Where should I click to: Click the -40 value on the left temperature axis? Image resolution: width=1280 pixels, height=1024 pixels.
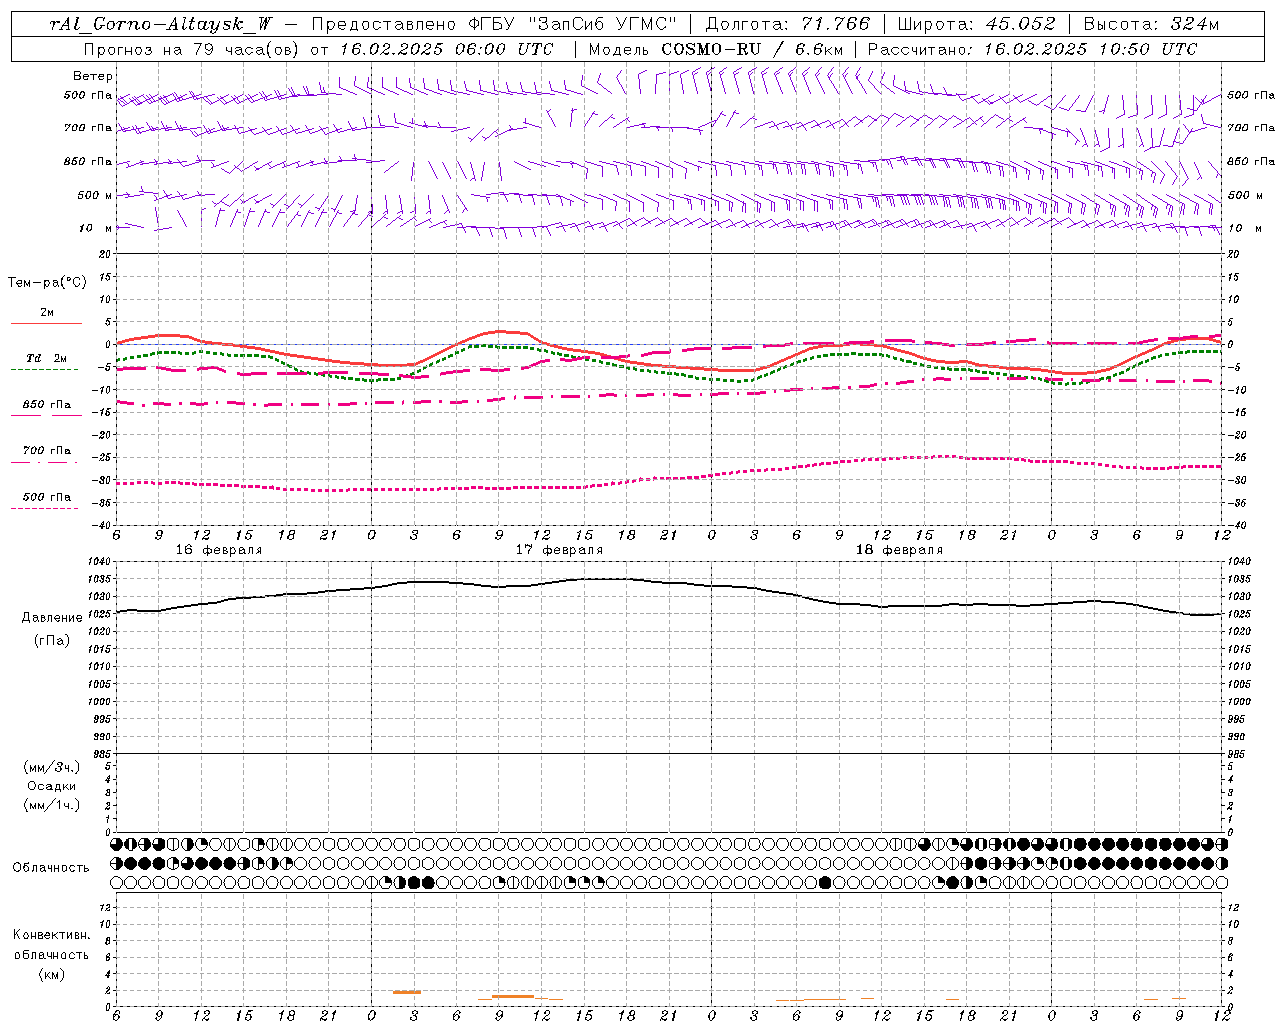[x=102, y=526]
